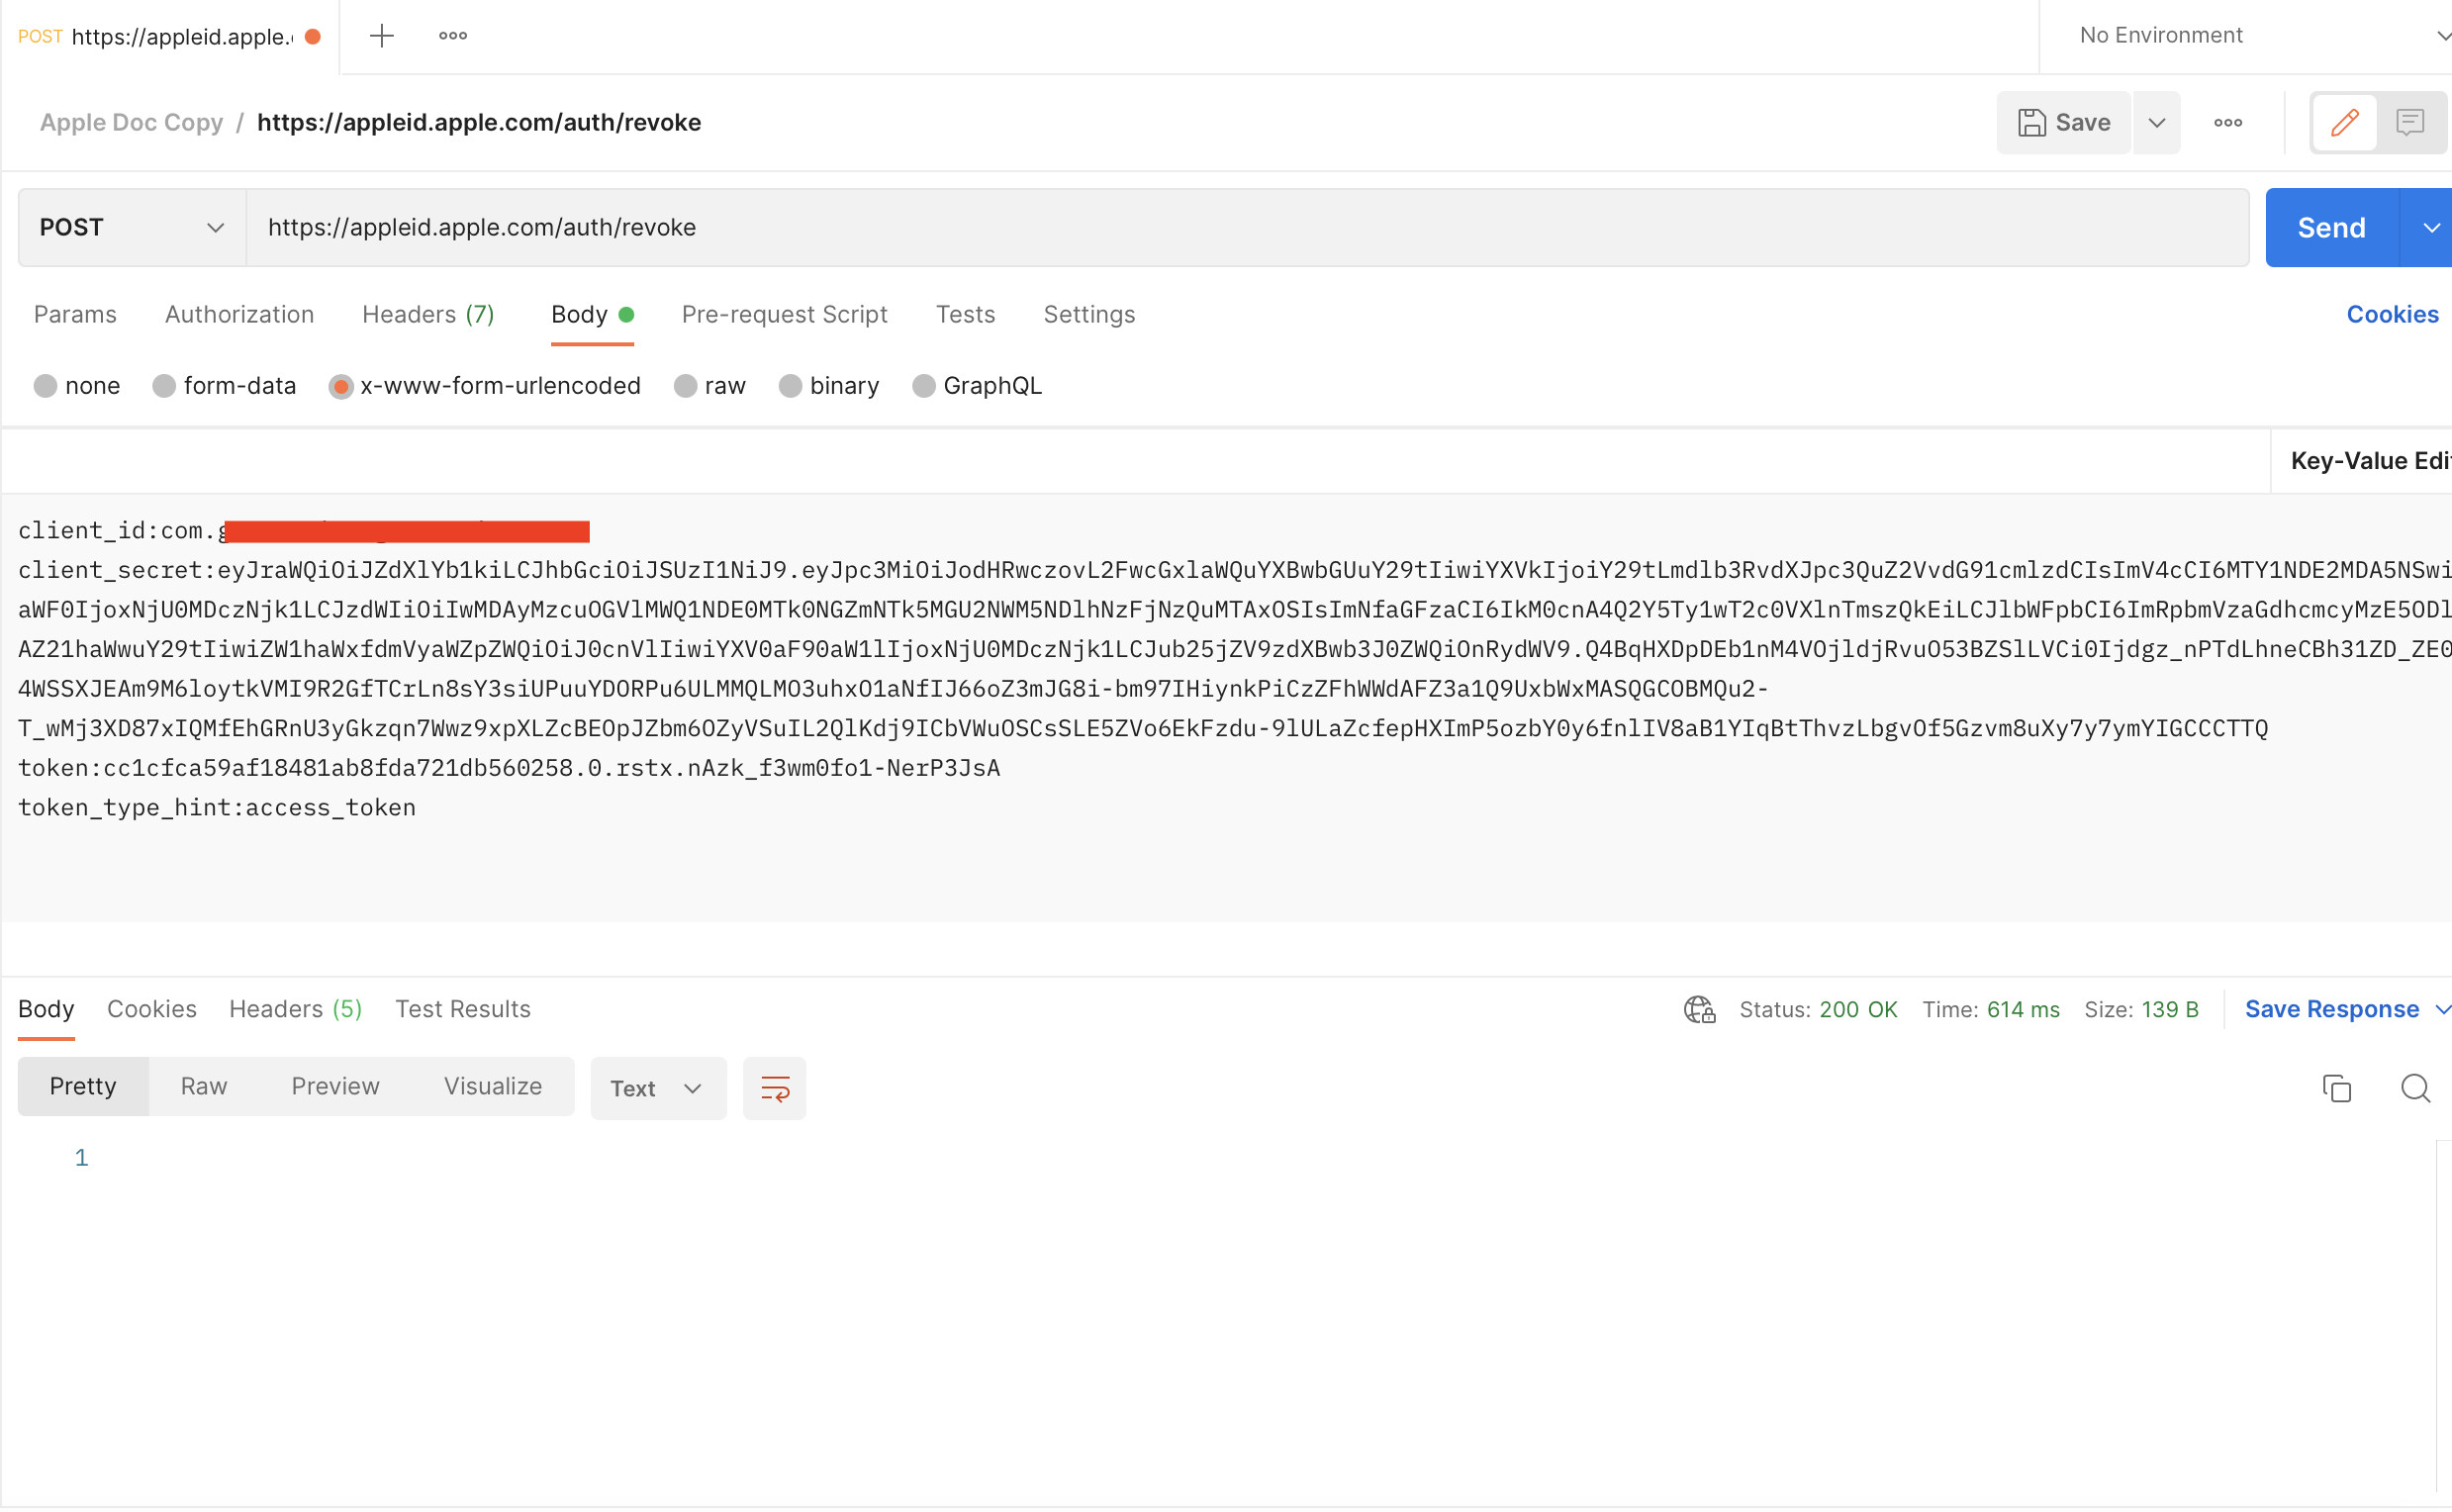The image size is (2452, 1512).
Task: Open the comments icon beside the pencil
Action: tap(2411, 122)
